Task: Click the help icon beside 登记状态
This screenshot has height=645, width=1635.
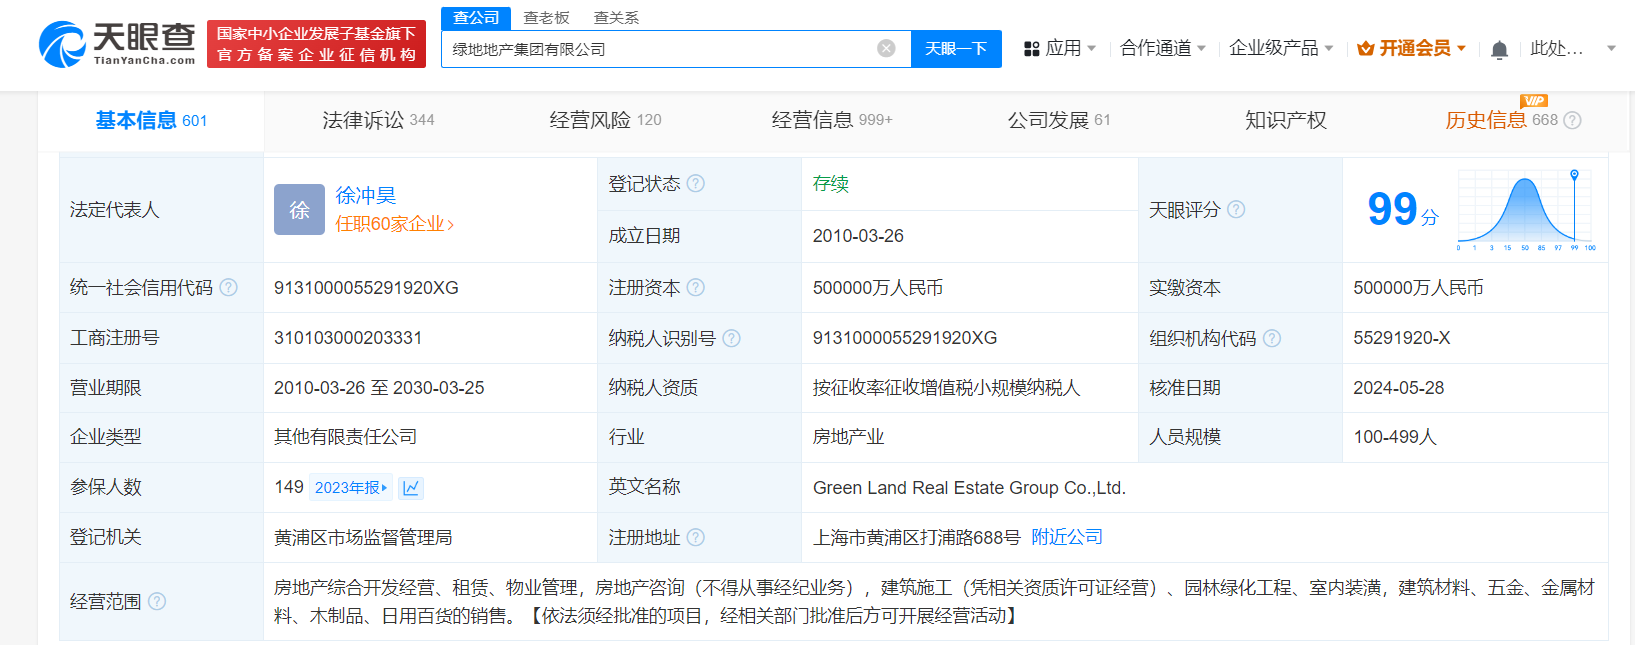Action: tap(696, 184)
